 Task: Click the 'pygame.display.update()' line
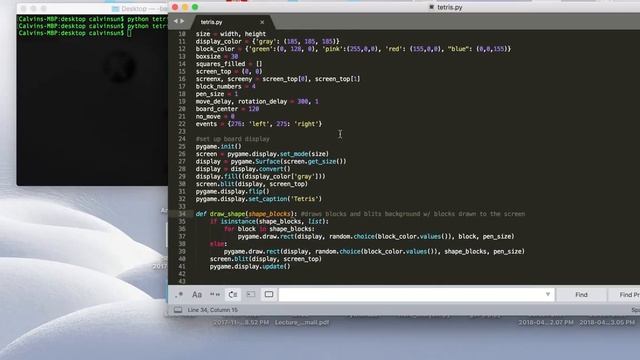coord(250,267)
